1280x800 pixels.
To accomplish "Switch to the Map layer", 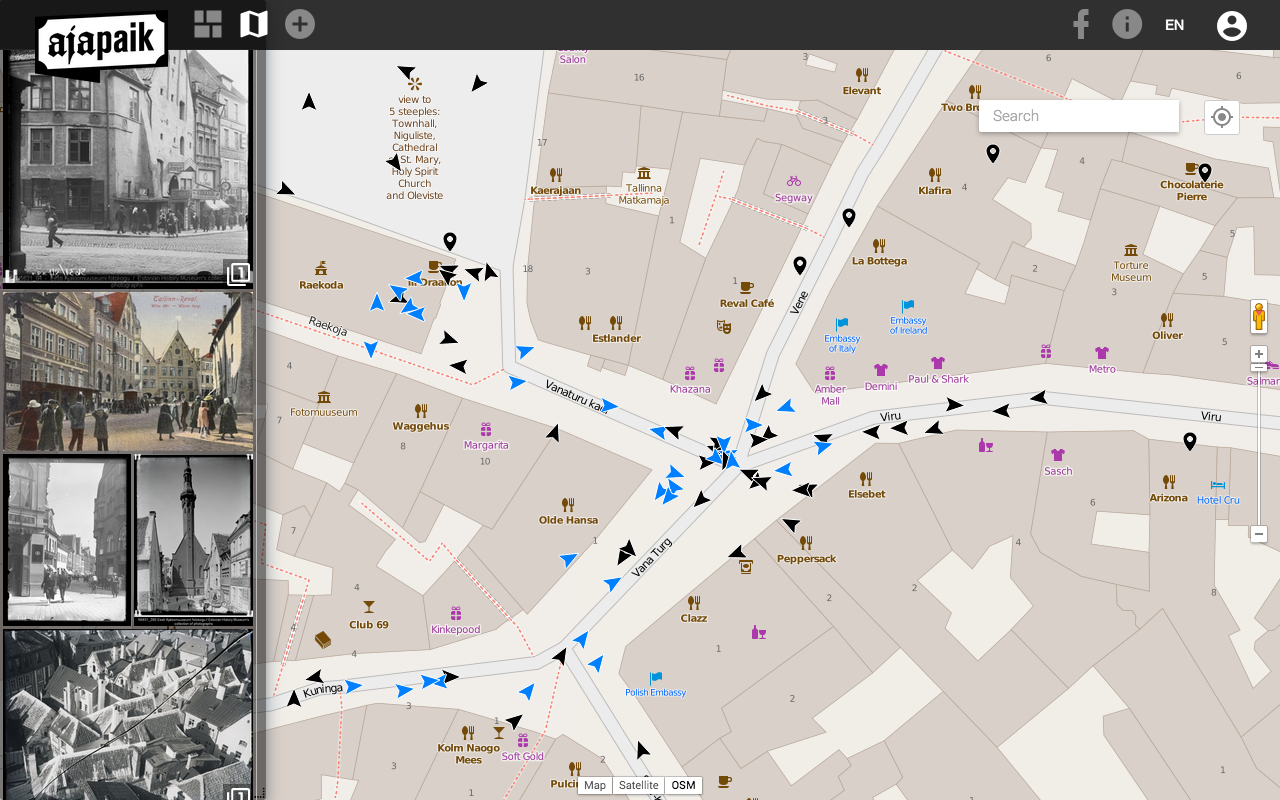I will pos(595,785).
